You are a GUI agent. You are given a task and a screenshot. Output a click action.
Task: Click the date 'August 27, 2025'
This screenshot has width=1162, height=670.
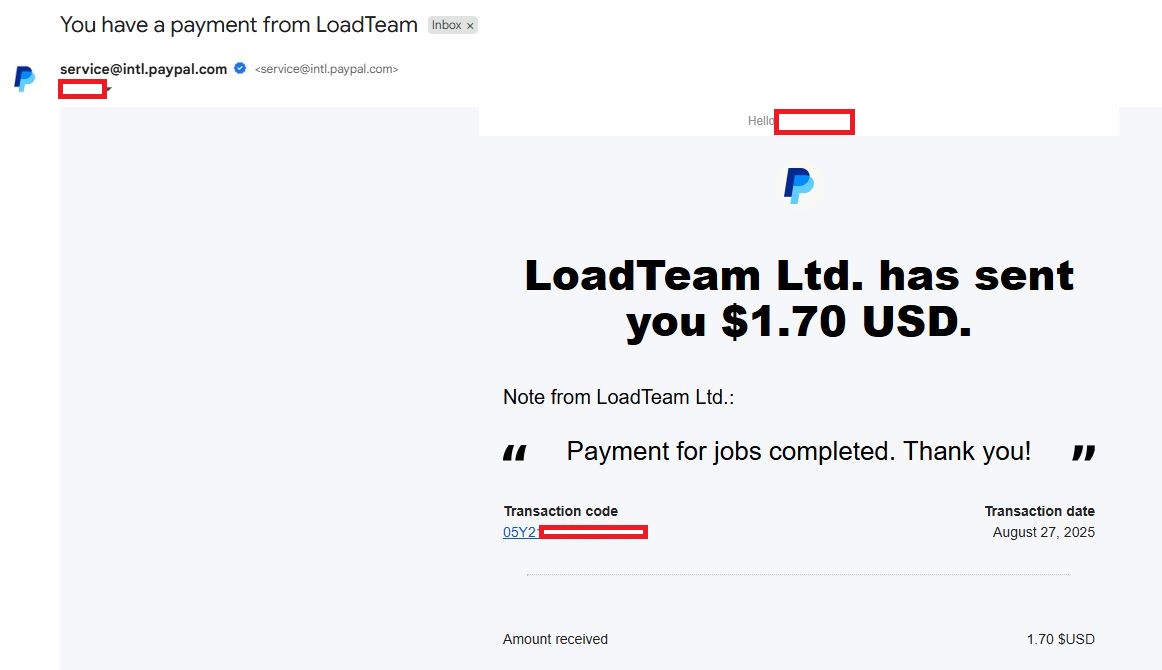(x=1043, y=532)
